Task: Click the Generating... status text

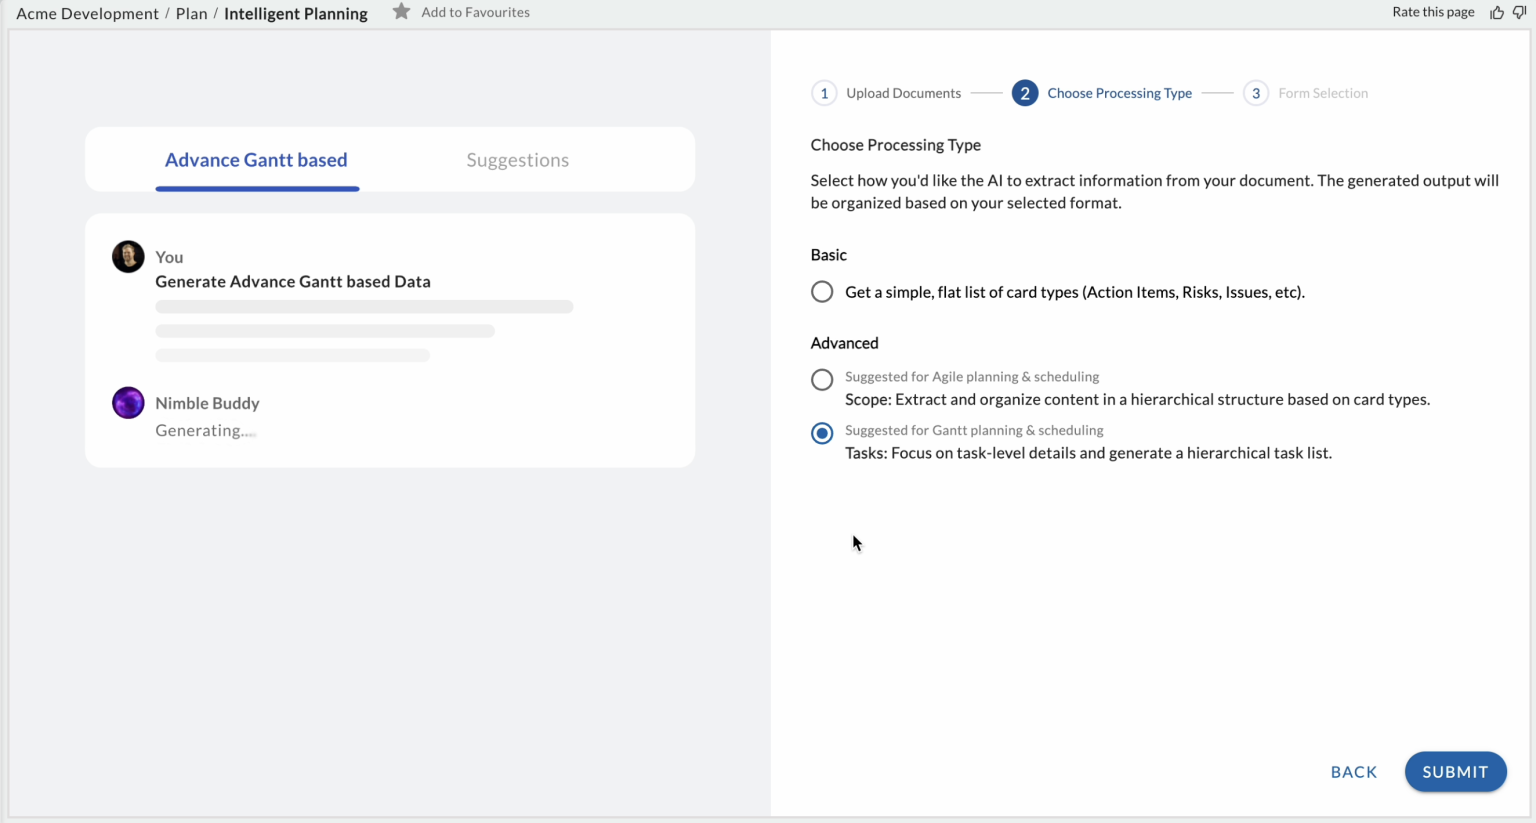Action: [205, 430]
